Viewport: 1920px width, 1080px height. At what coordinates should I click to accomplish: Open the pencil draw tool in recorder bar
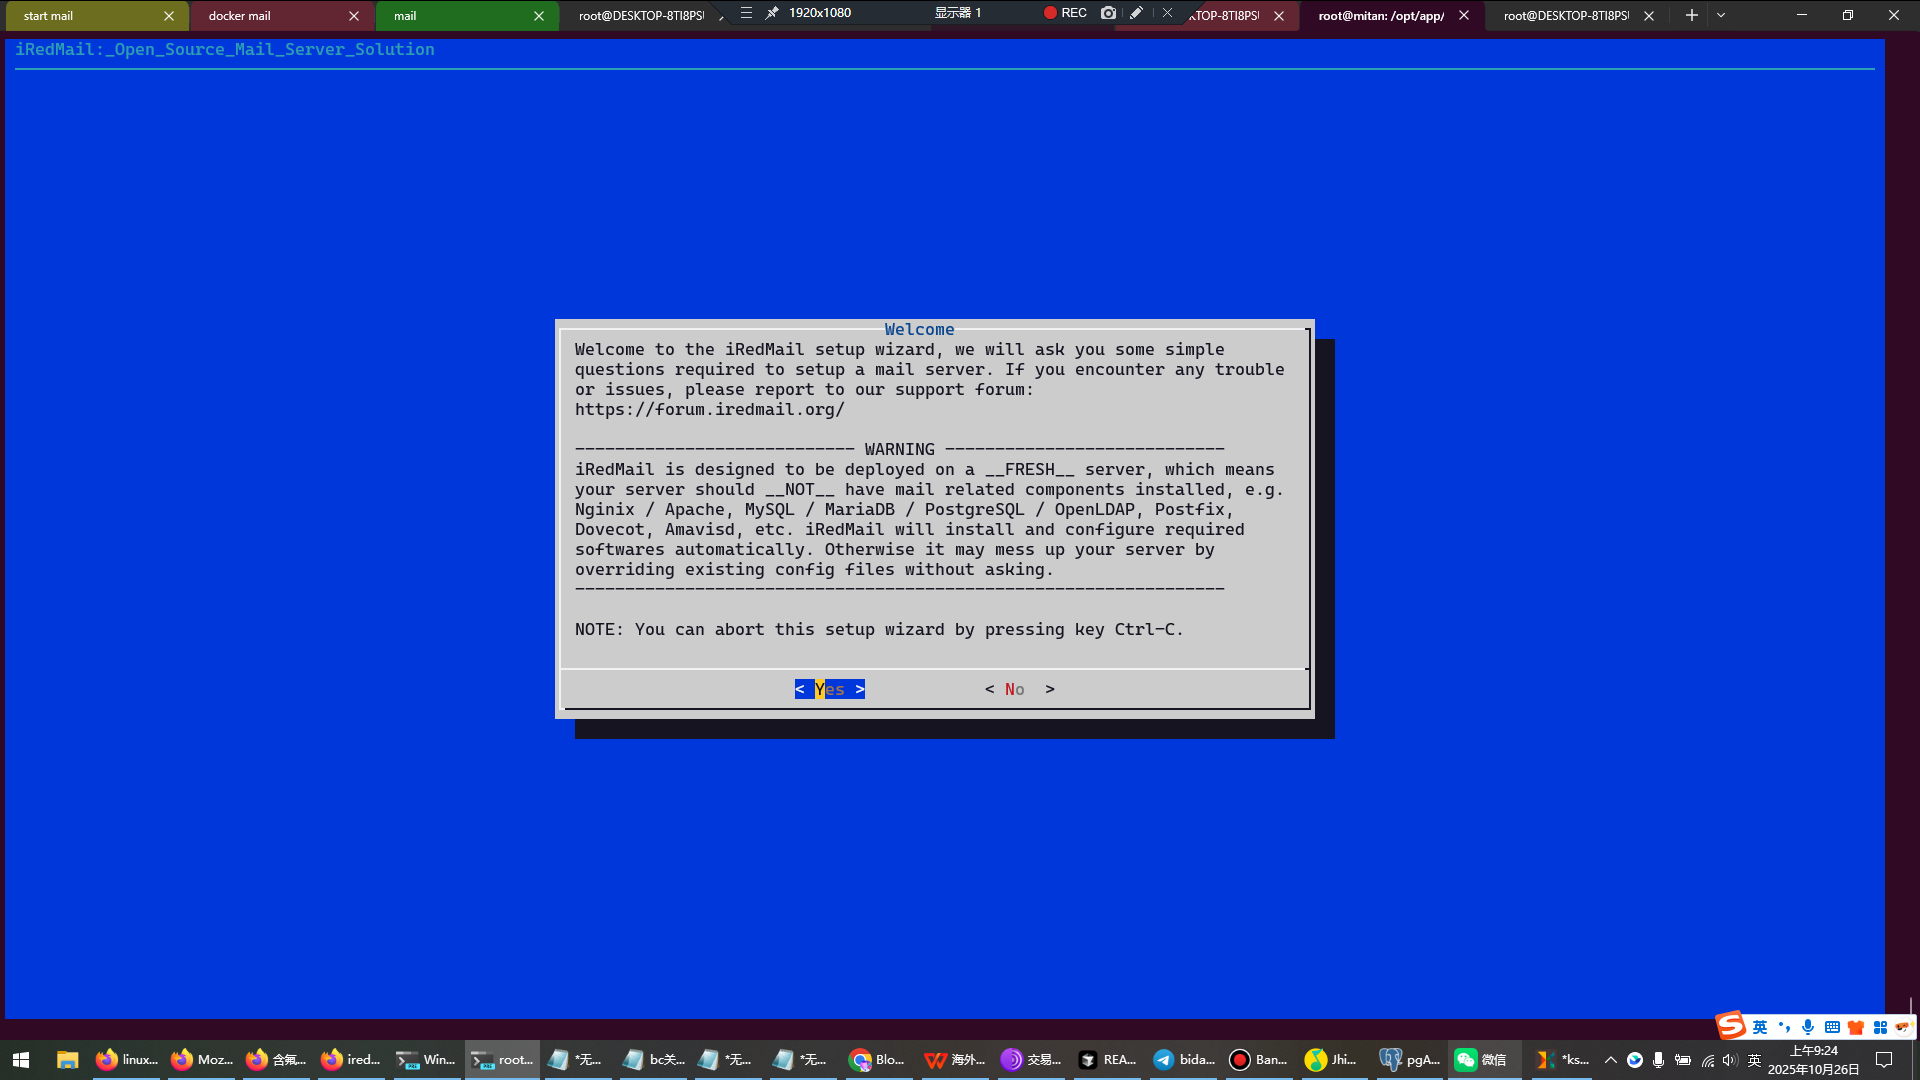(1137, 13)
